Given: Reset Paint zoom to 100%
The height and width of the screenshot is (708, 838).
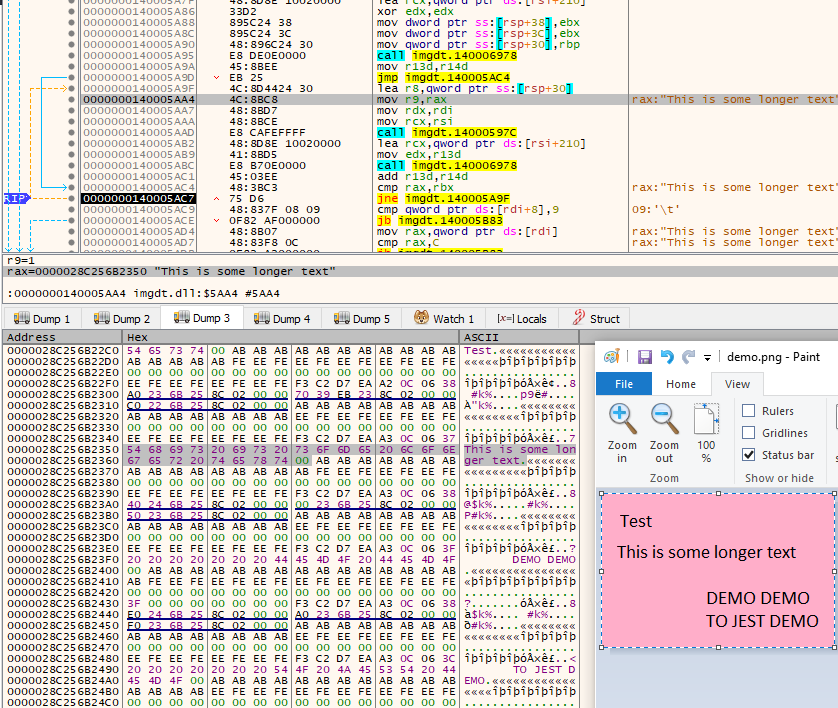Looking at the screenshot, I should pyautogui.click(x=706, y=433).
